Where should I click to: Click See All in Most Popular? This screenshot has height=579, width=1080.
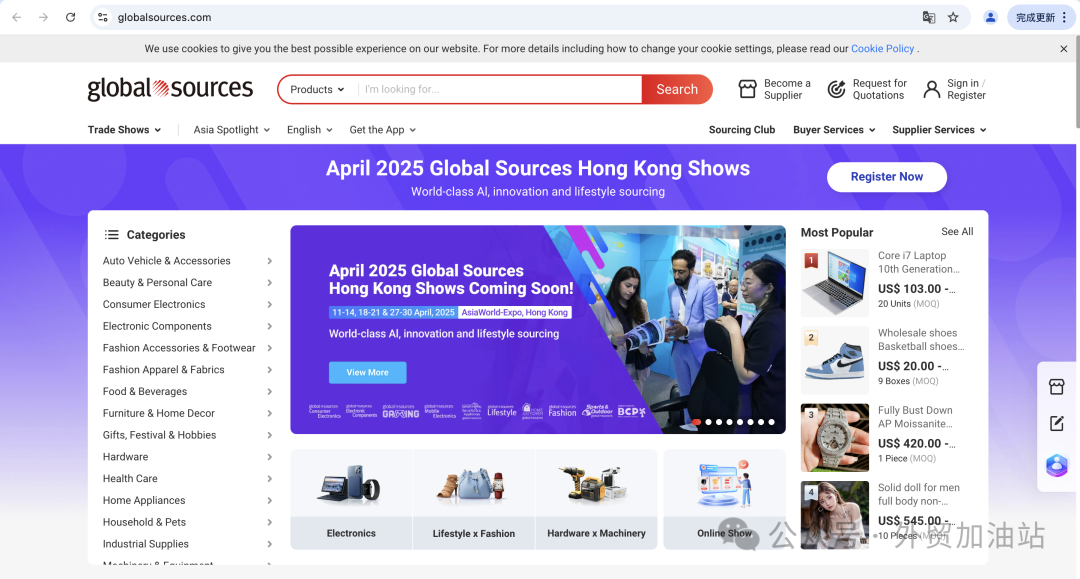[957, 231]
